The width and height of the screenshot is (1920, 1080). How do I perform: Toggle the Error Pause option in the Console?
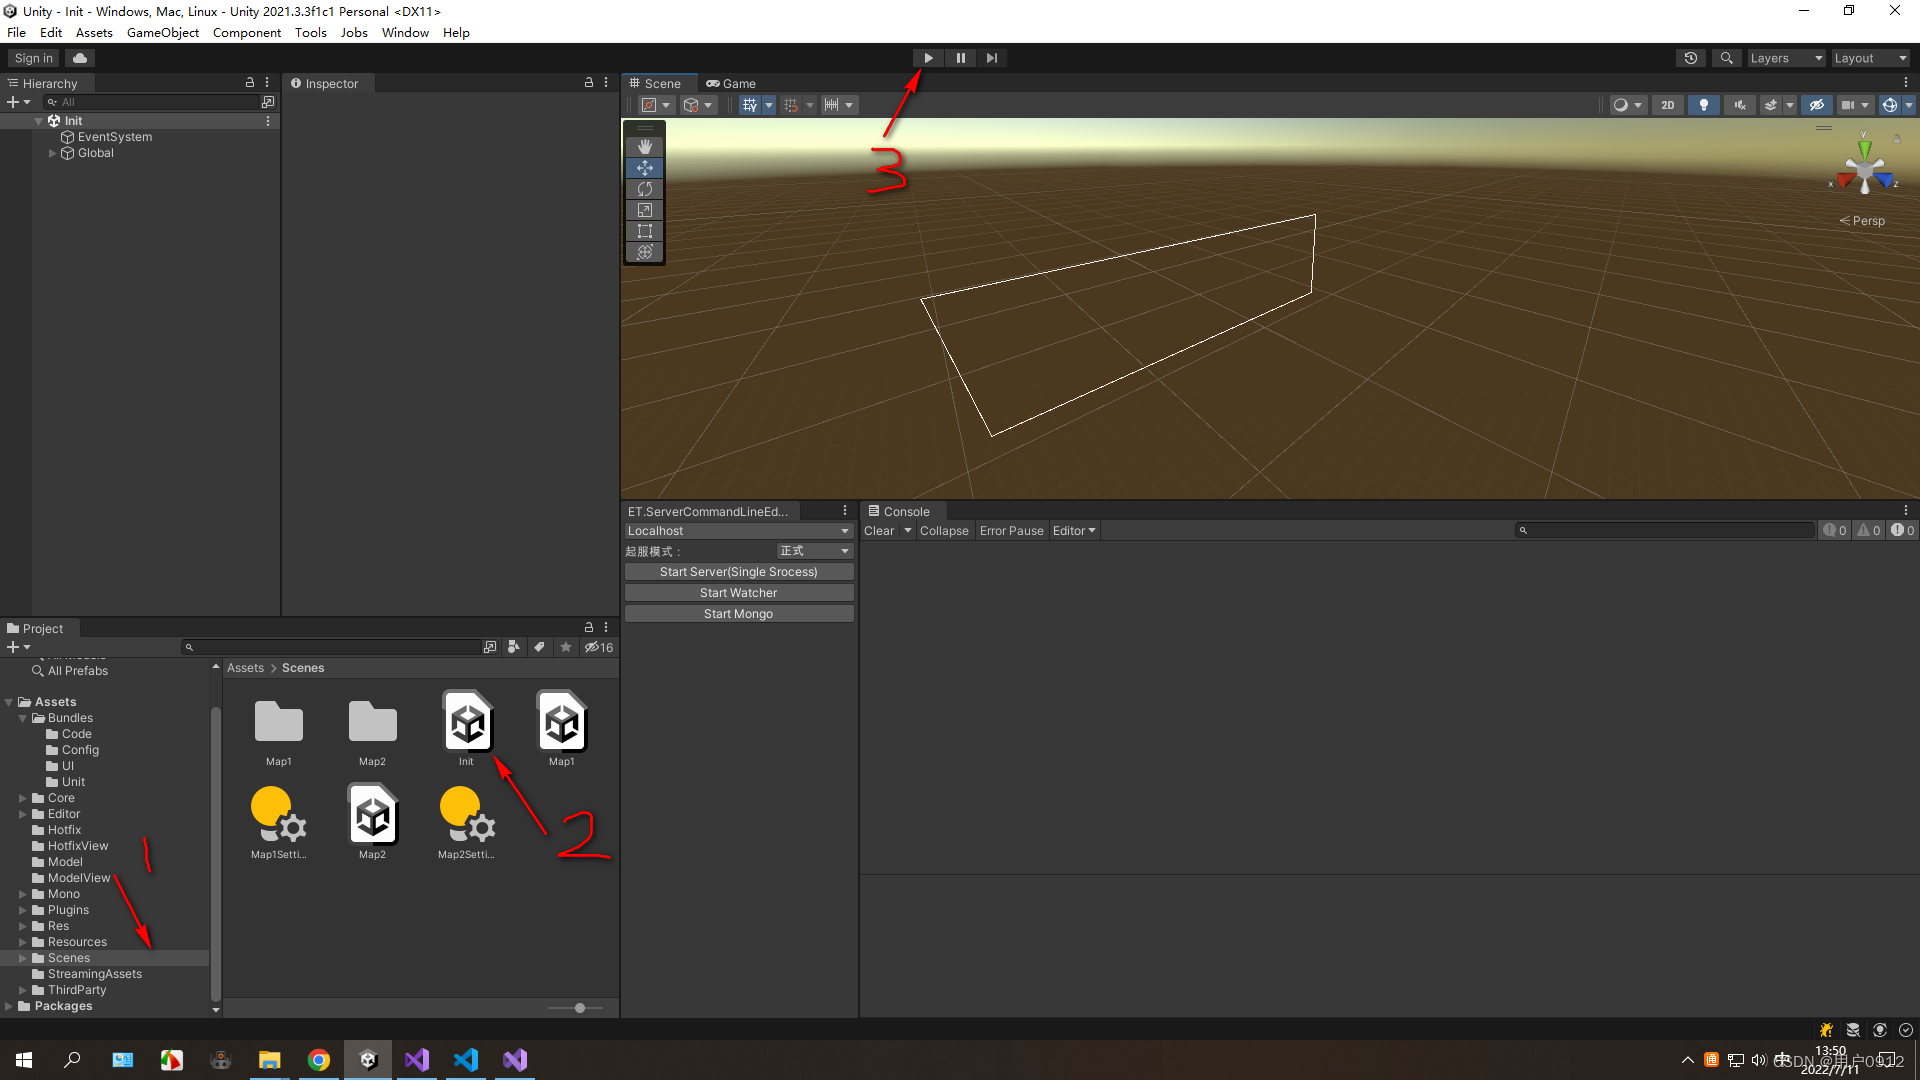(1011, 531)
